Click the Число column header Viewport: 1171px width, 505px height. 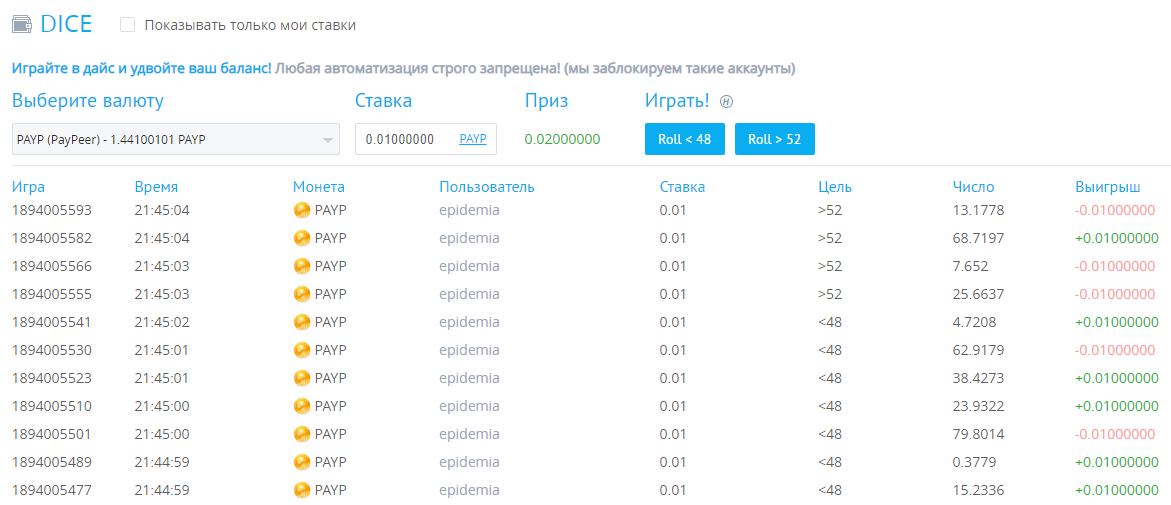973,187
